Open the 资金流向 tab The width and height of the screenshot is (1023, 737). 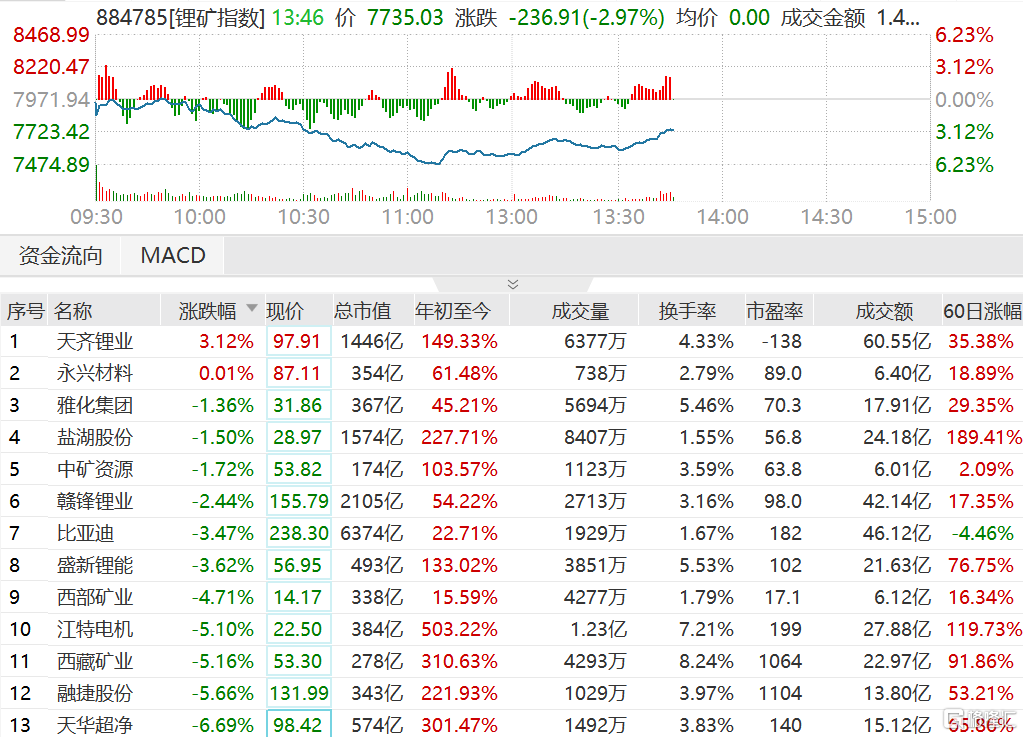click(x=61, y=256)
